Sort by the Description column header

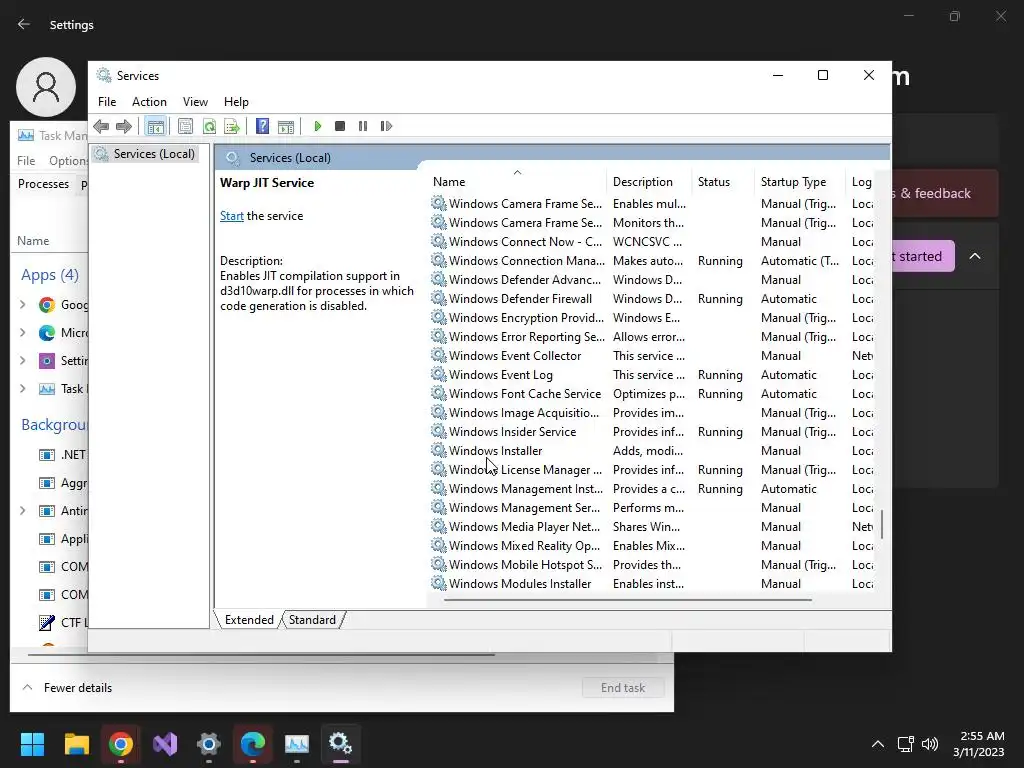click(x=649, y=182)
